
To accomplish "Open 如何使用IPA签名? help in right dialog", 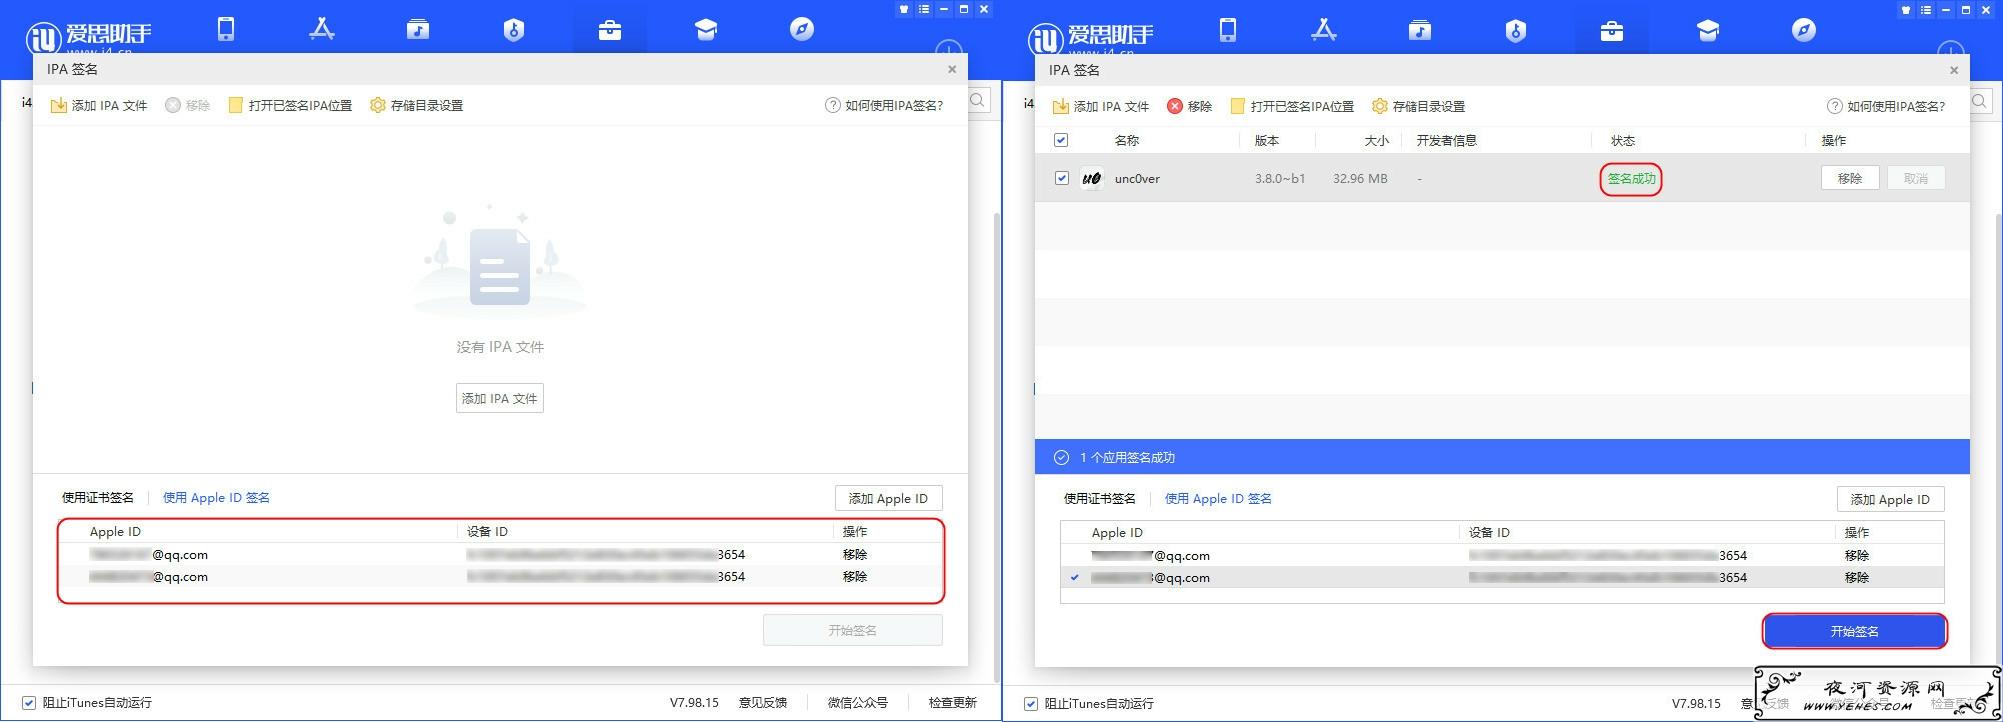I will click(x=1886, y=106).
